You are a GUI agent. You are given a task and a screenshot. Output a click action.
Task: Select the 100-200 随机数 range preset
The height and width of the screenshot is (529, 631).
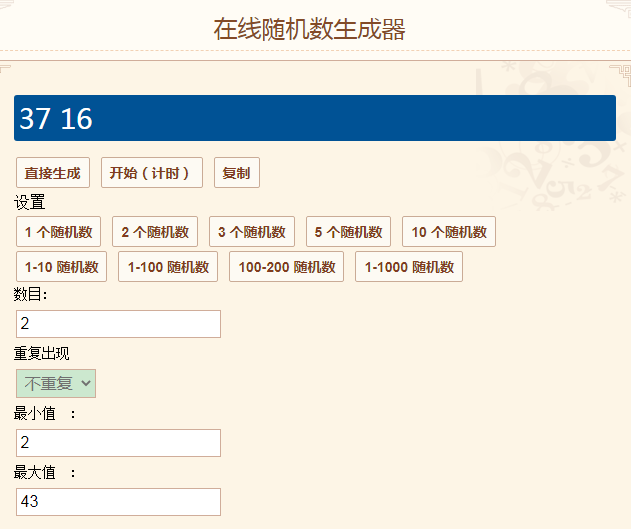click(x=286, y=267)
